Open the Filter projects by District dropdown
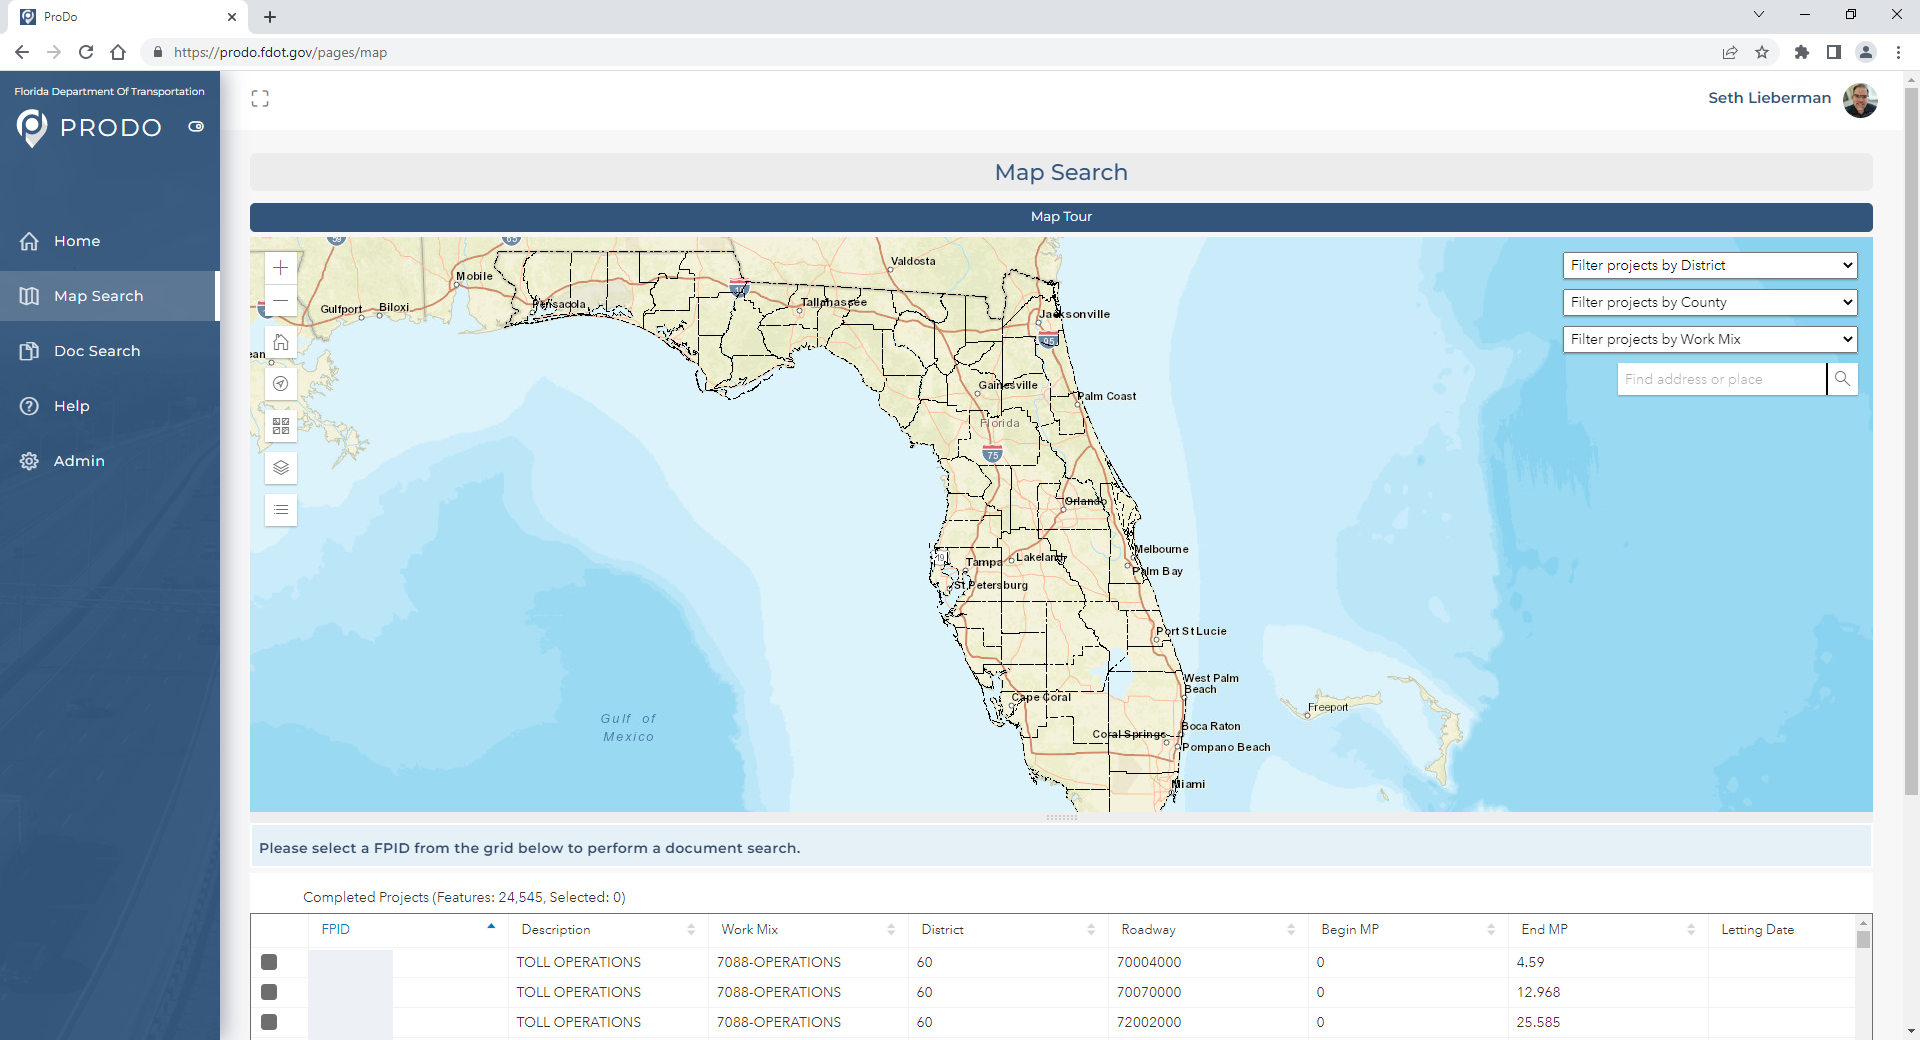This screenshot has height=1040, width=1920. click(x=1710, y=265)
